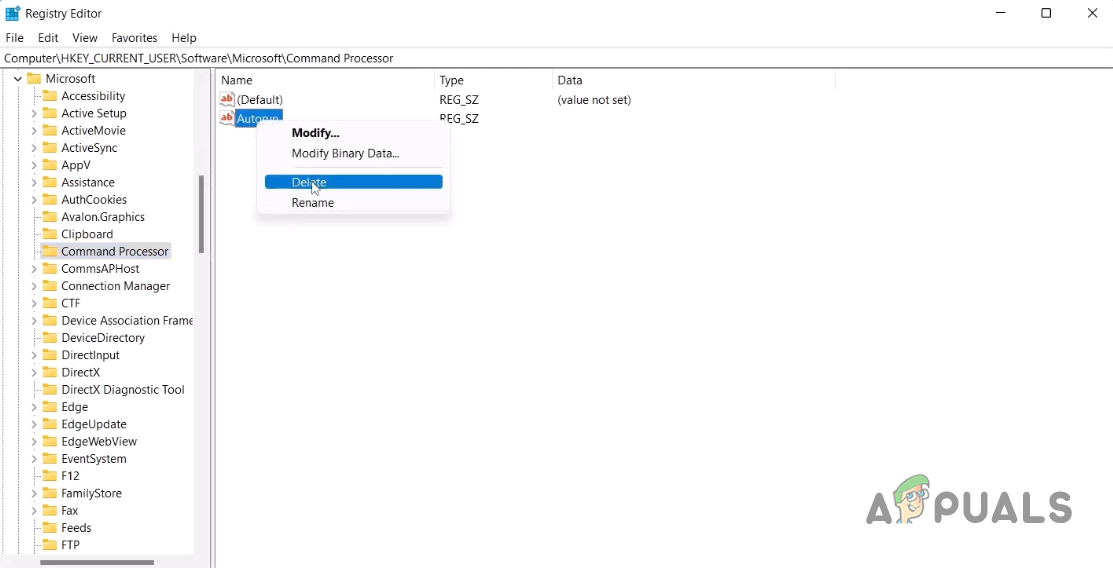The width and height of the screenshot is (1113, 568).
Task: Click the Autorun string value icon
Action: [227, 118]
